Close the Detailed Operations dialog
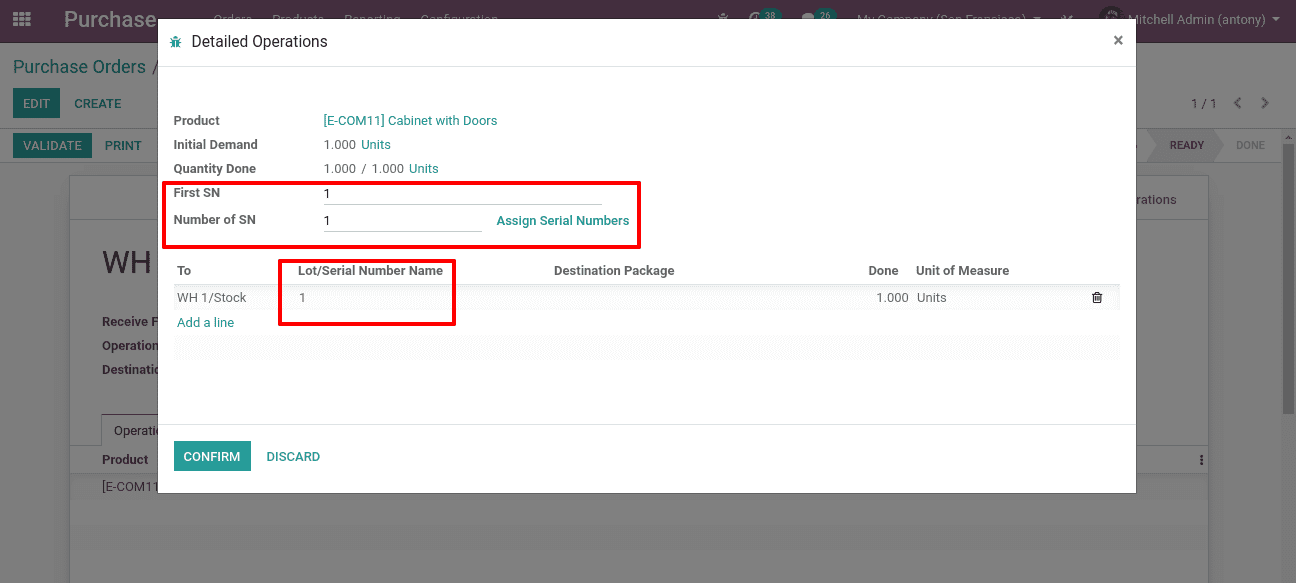 (1118, 40)
